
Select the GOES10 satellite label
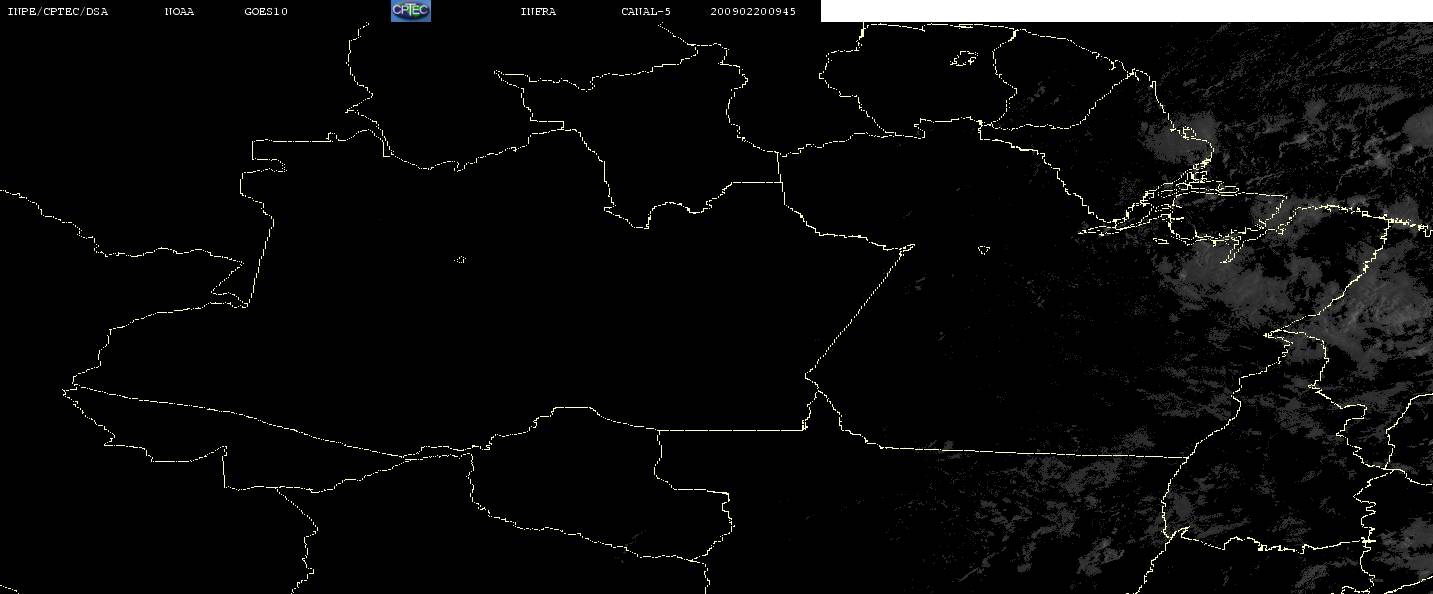tap(266, 12)
